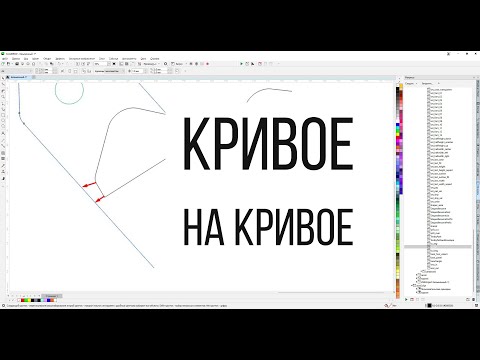Open the zoom level dropdown in toolbar
Image resolution: width=480 pixels, height=360 pixels.
109,64
